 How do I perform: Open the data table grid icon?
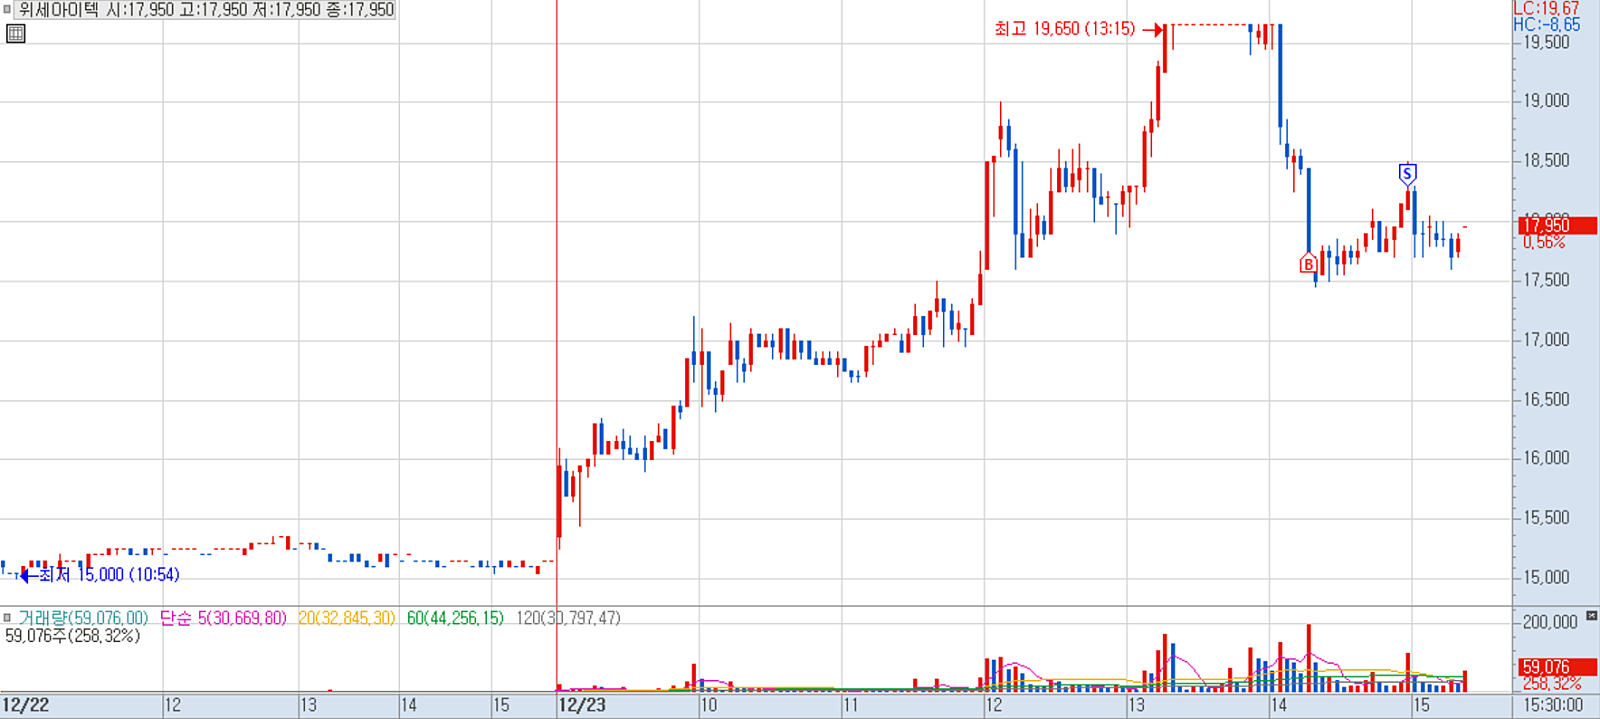tap(15, 33)
